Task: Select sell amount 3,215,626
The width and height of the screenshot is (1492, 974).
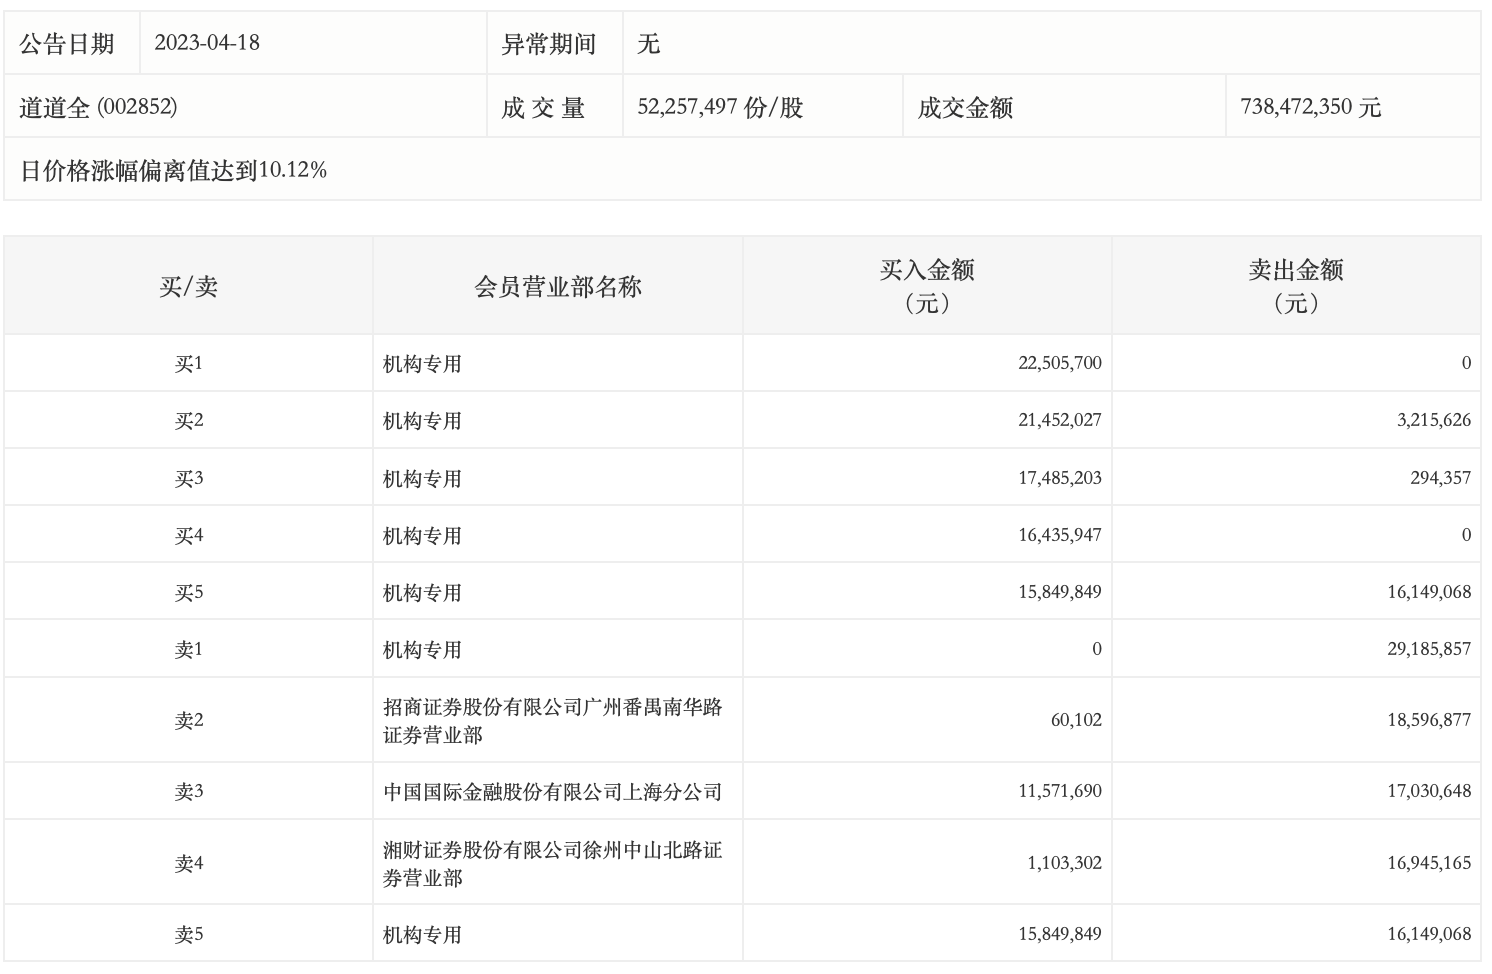Action: [1434, 420]
